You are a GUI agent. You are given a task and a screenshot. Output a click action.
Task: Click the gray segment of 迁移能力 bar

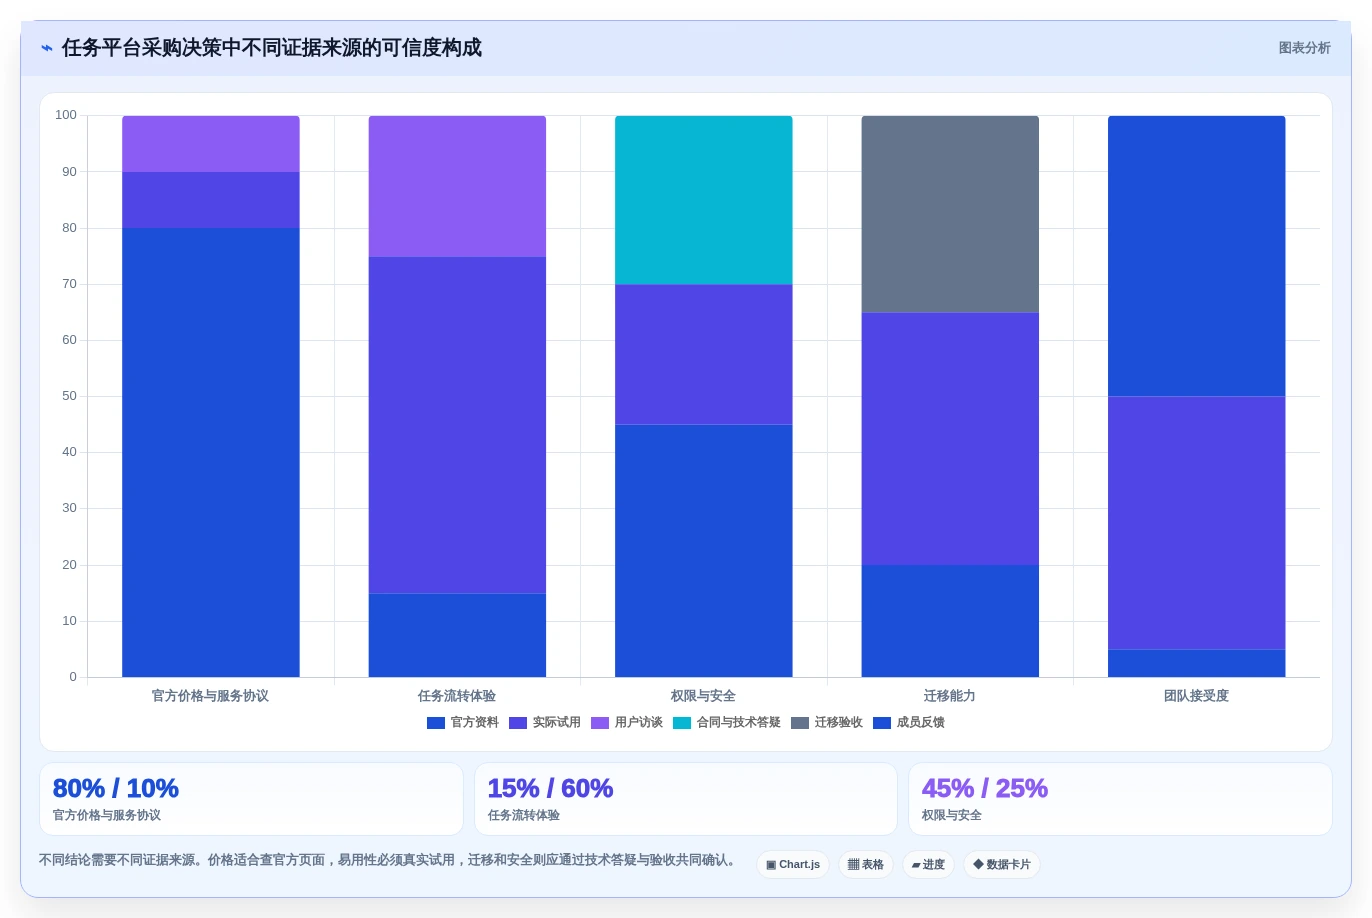950,214
